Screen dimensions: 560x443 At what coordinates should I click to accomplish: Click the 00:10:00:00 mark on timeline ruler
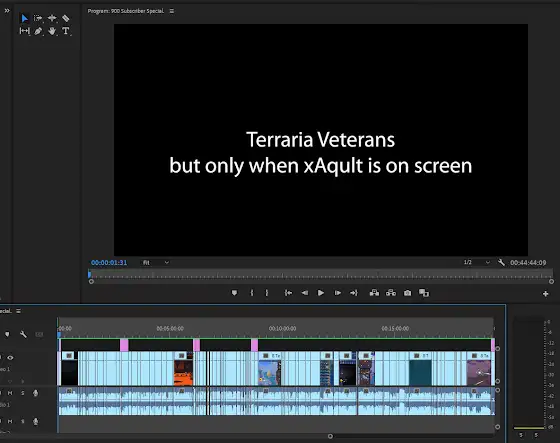point(282,328)
